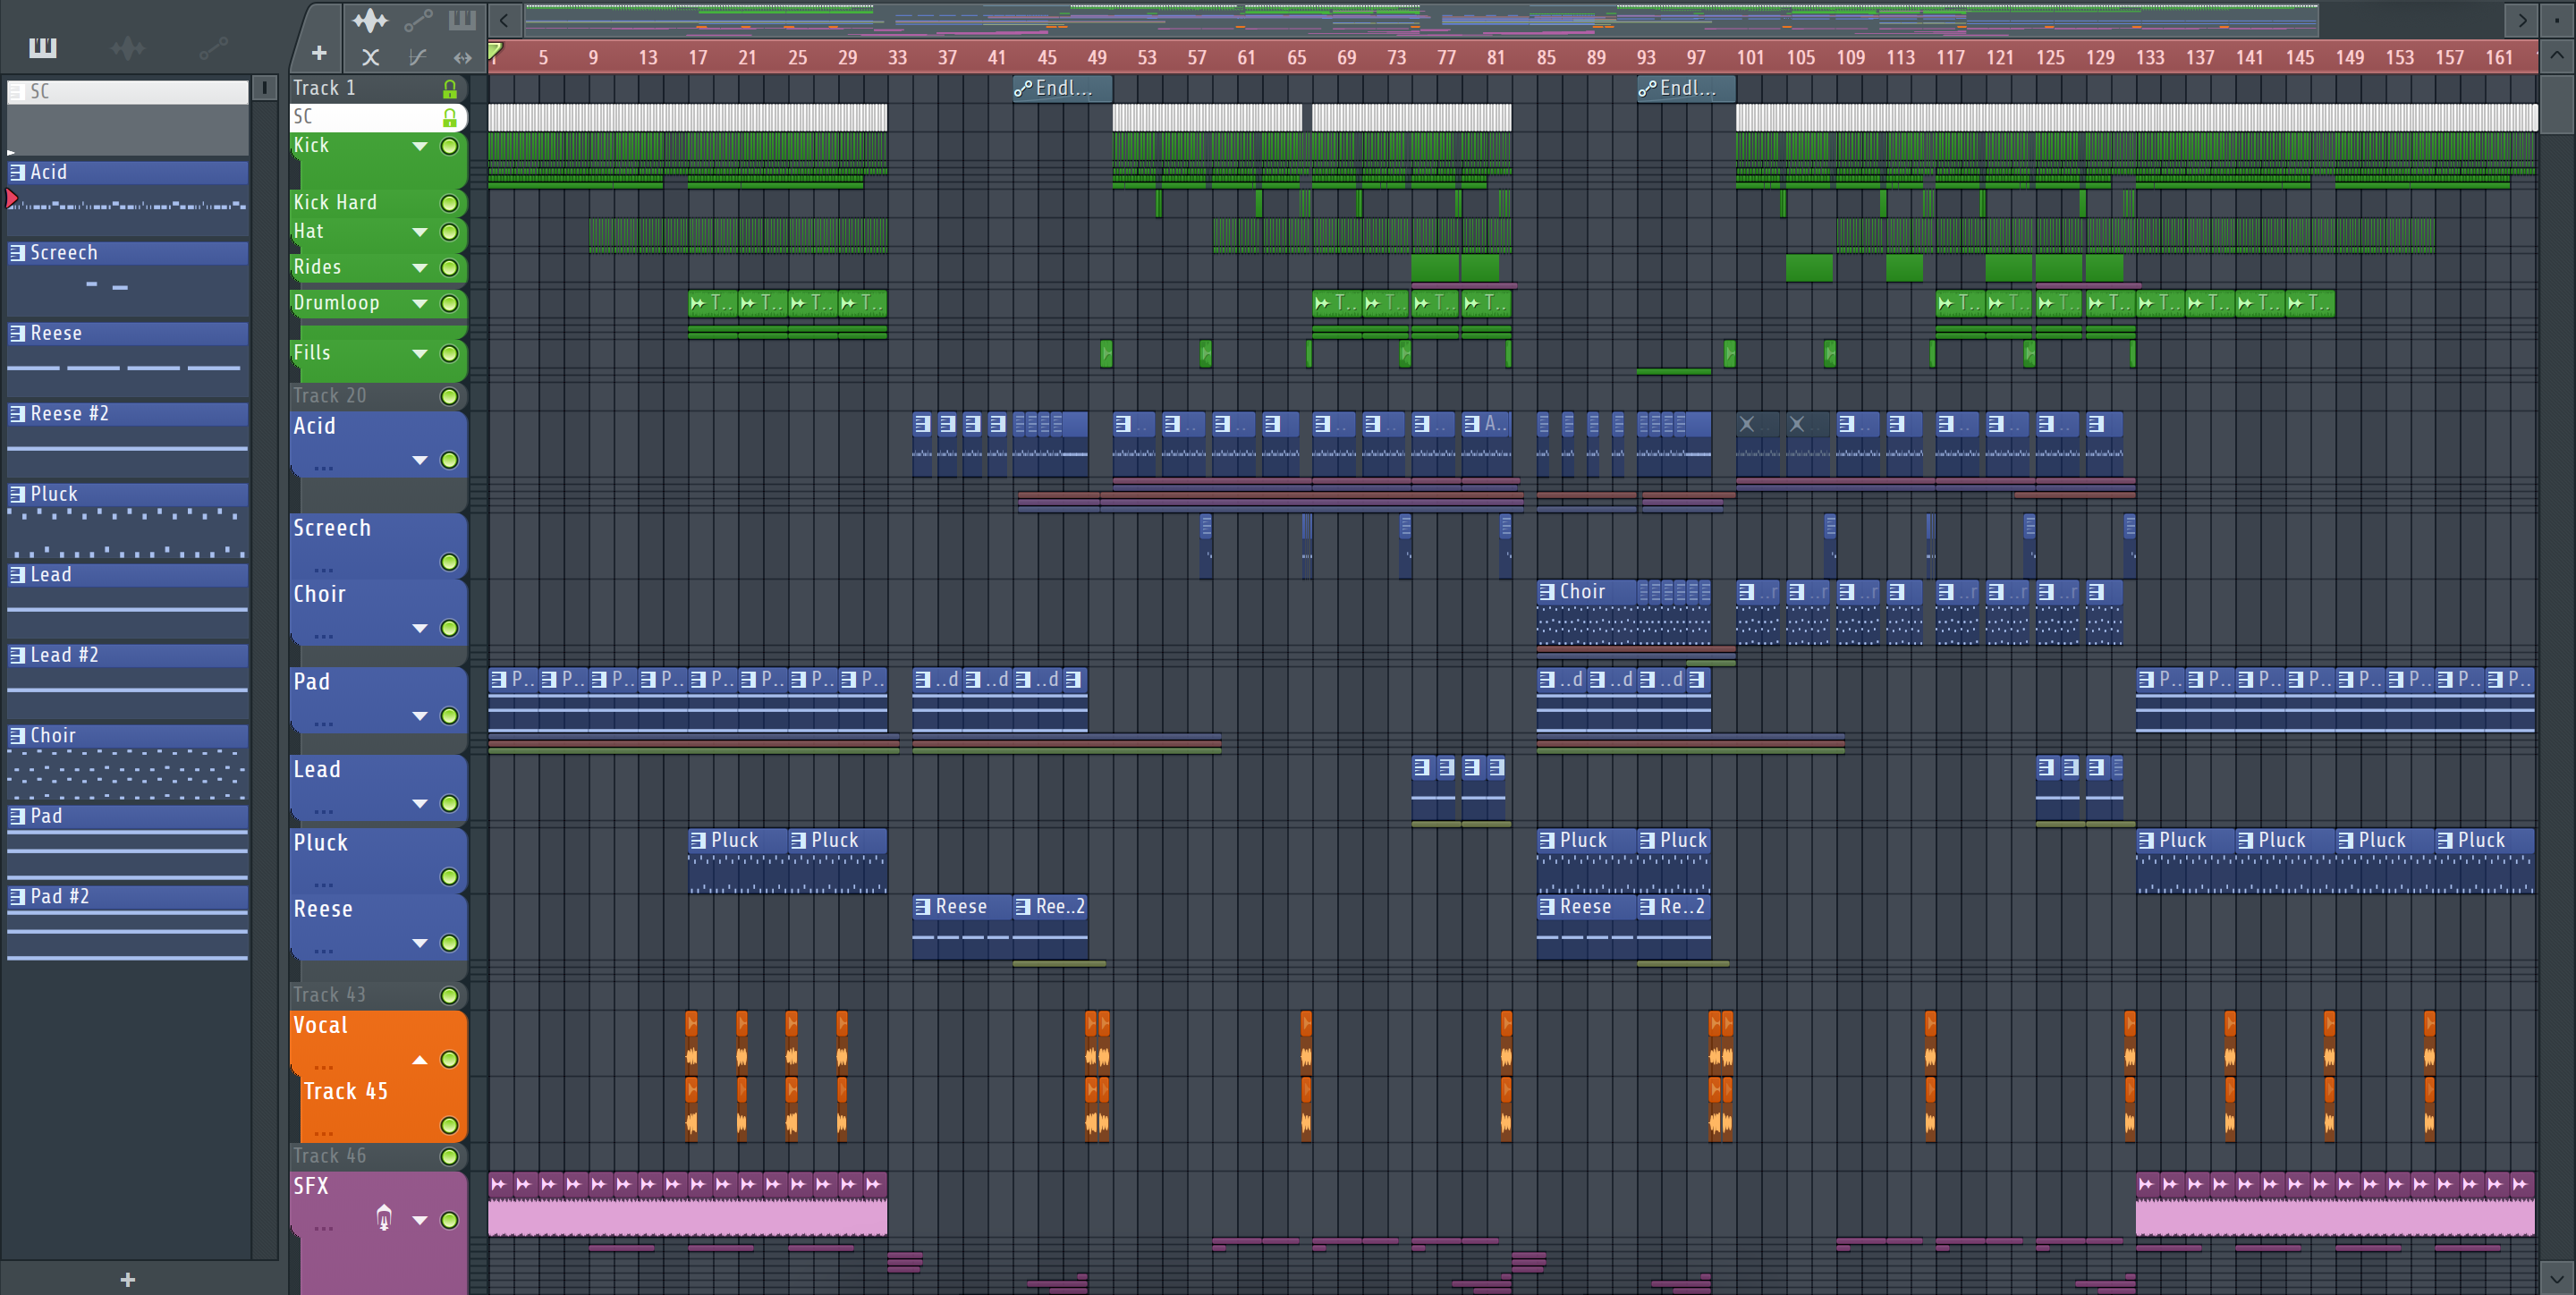Show automation clips in the picker panel

click(x=213, y=47)
